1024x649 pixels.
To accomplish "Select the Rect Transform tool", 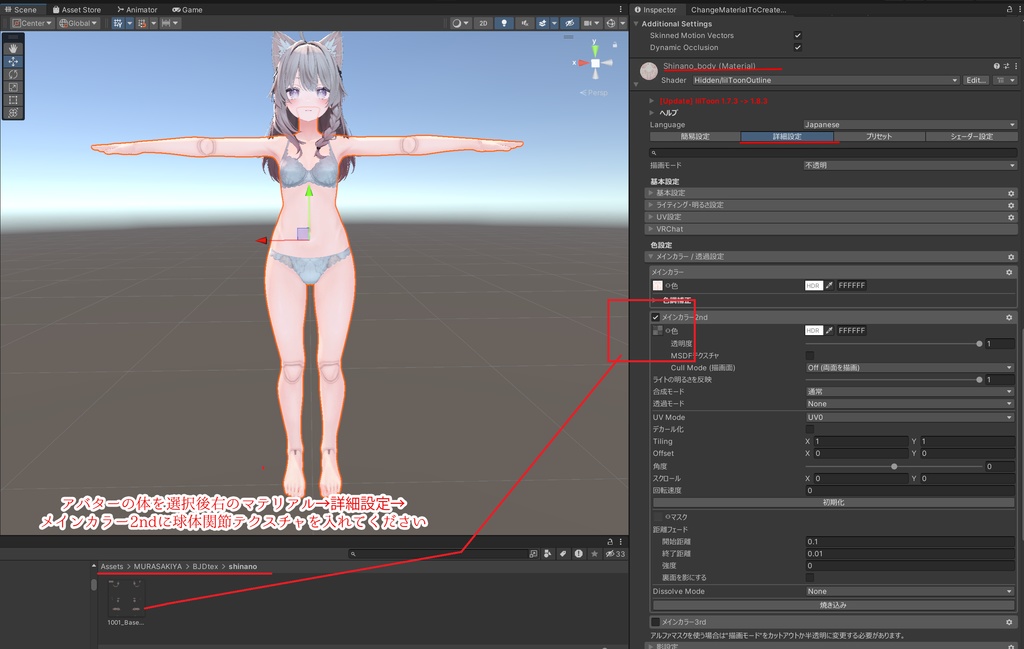I will 13,100.
